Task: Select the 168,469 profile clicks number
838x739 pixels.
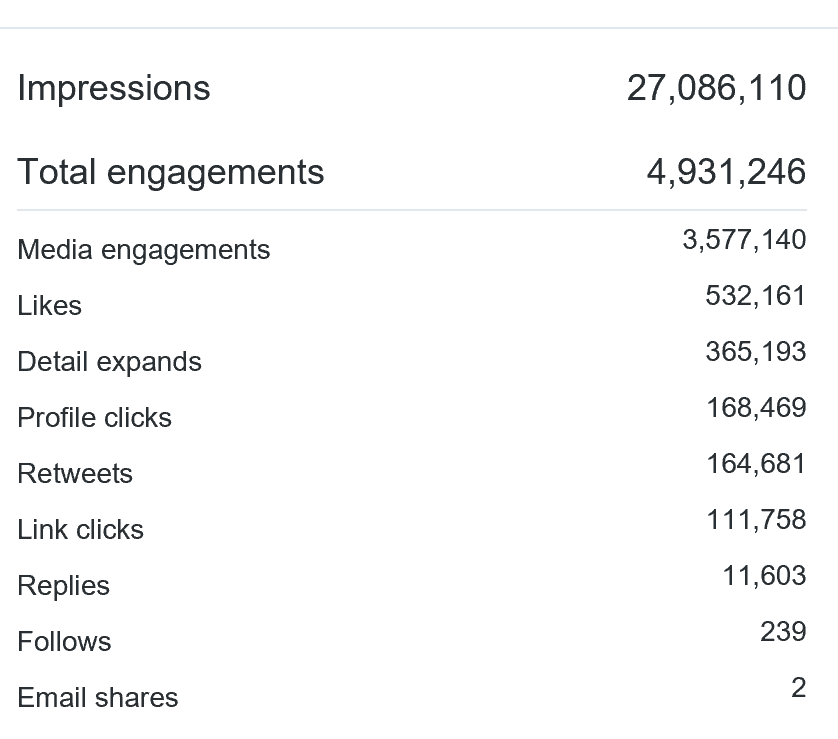Action: tap(755, 408)
